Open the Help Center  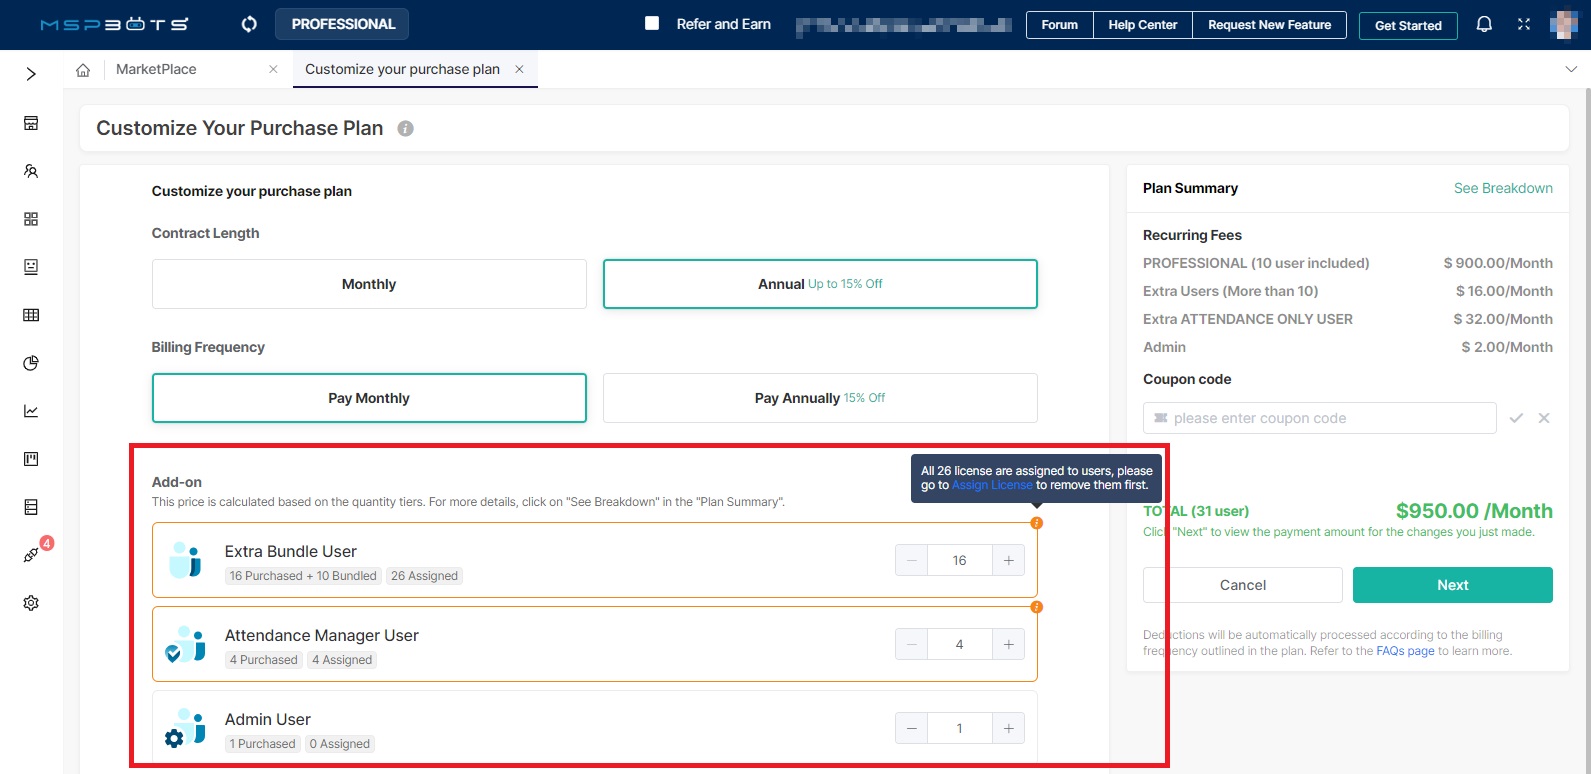pos(1142,25)
